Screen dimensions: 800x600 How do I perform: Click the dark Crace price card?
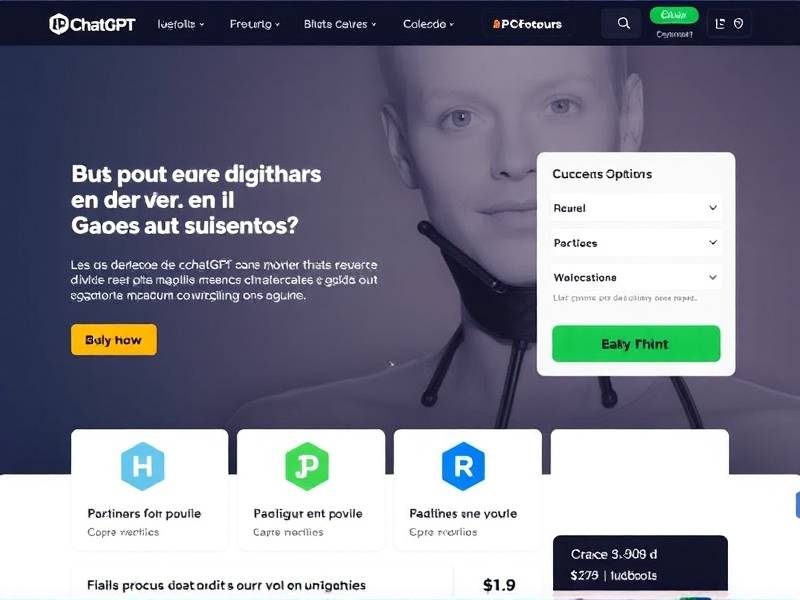click(x=640, y=564)
